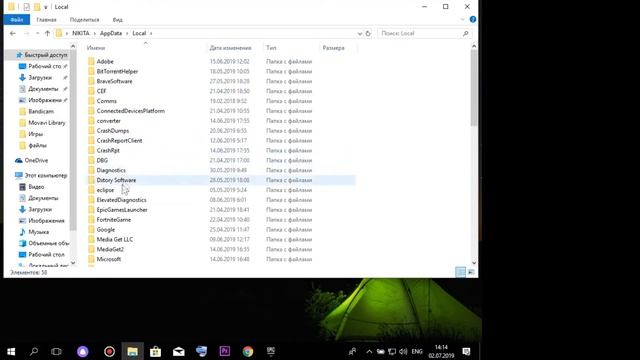Select Музыка in navigation pane
640x360 pixels.
(38, 232)
